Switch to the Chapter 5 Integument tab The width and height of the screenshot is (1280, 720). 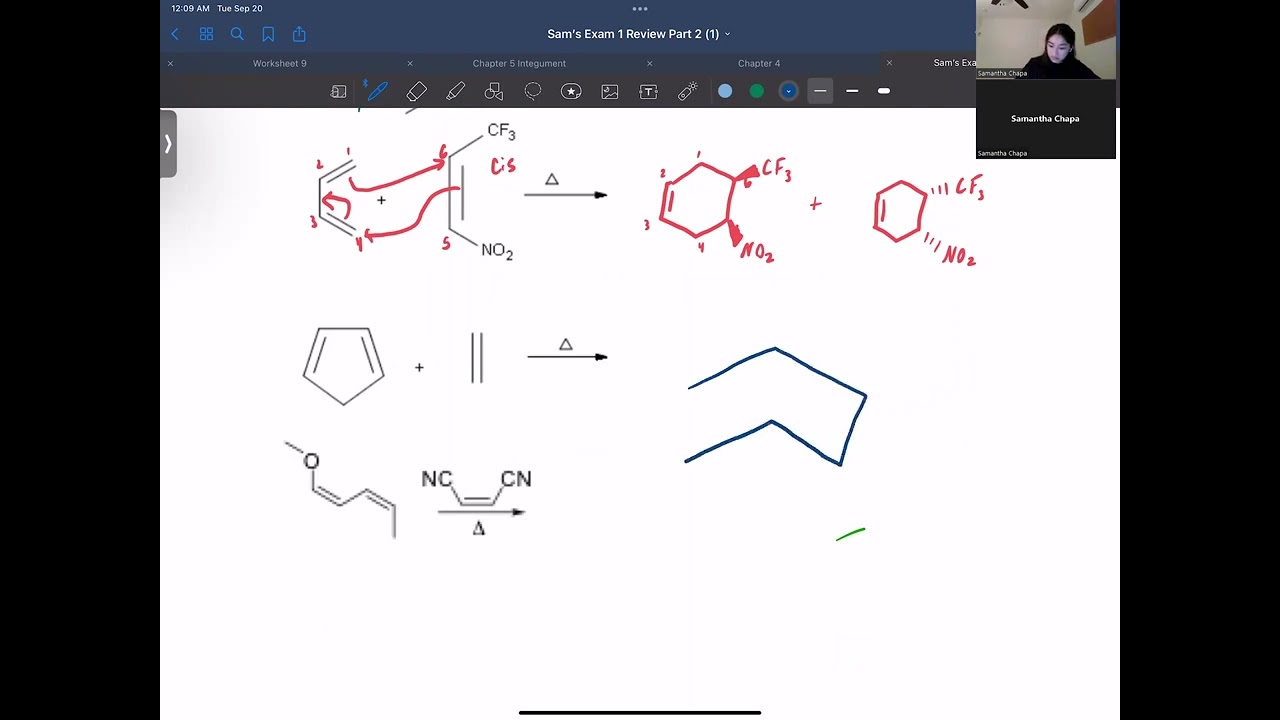(x=519, y=63)
